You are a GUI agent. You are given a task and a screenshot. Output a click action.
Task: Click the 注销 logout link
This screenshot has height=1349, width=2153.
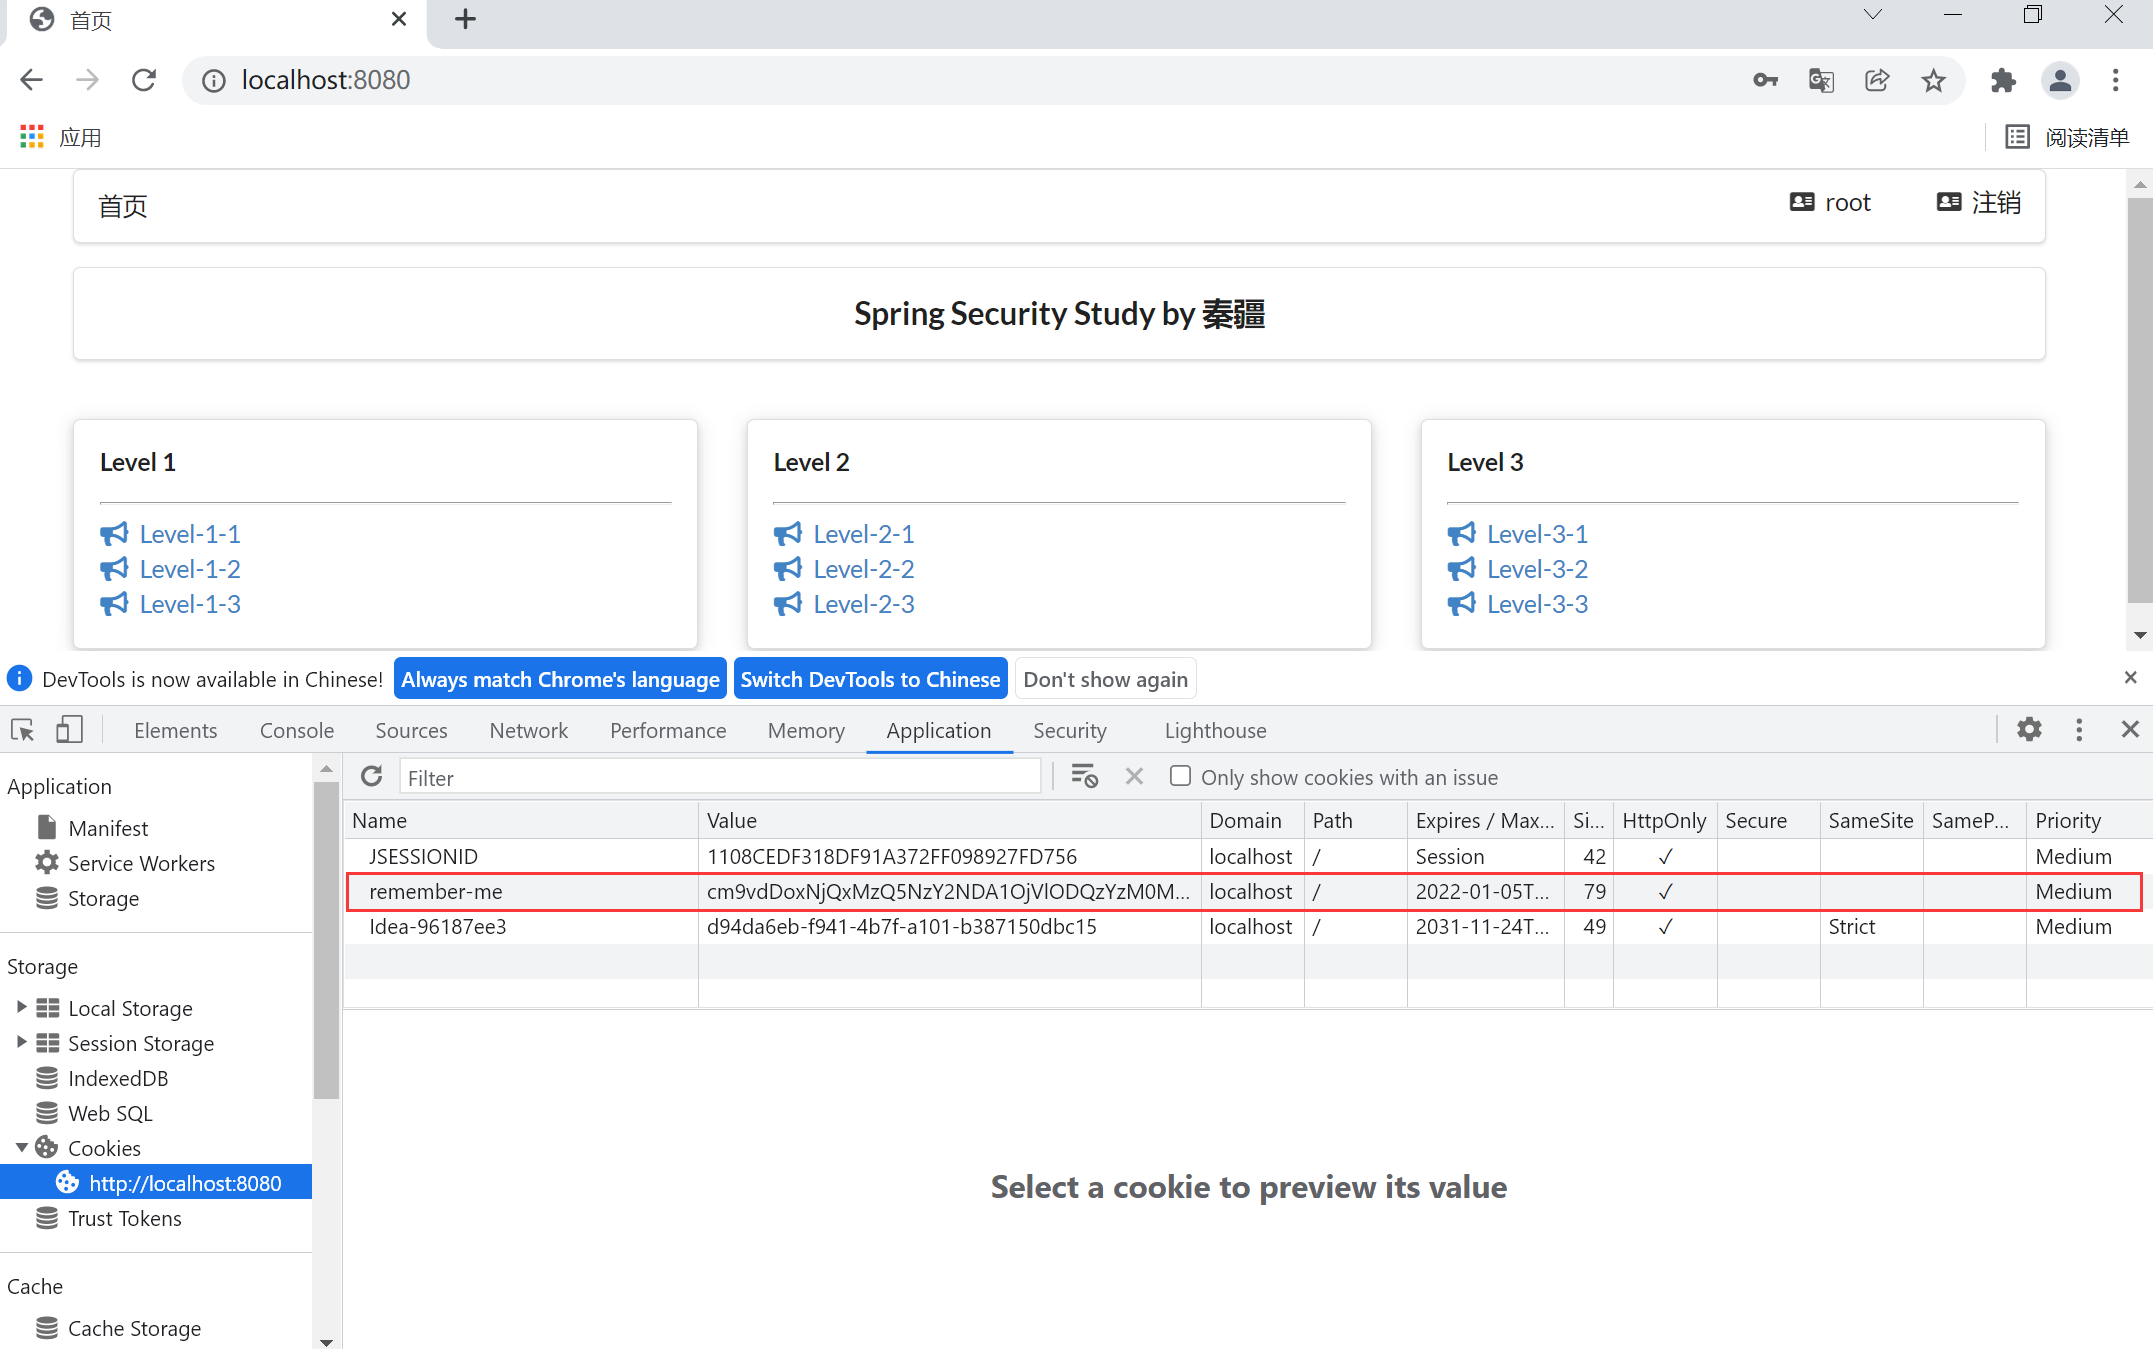coord(1978,203)
